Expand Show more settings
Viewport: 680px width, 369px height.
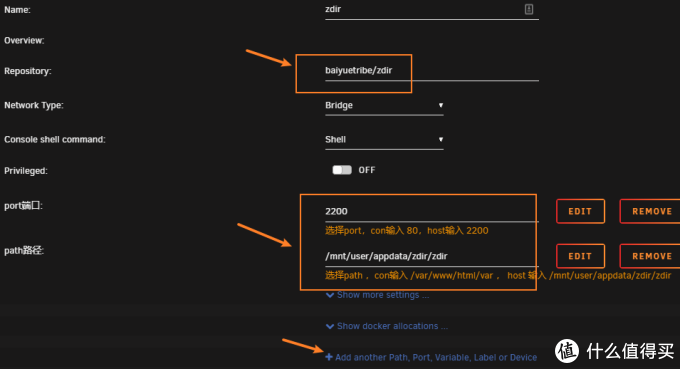(x=377, y=295)
